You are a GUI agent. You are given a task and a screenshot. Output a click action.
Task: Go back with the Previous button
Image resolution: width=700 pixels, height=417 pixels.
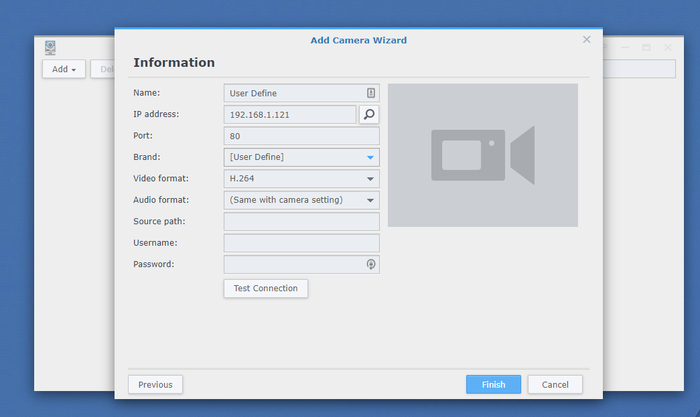[x=155, y=384]
